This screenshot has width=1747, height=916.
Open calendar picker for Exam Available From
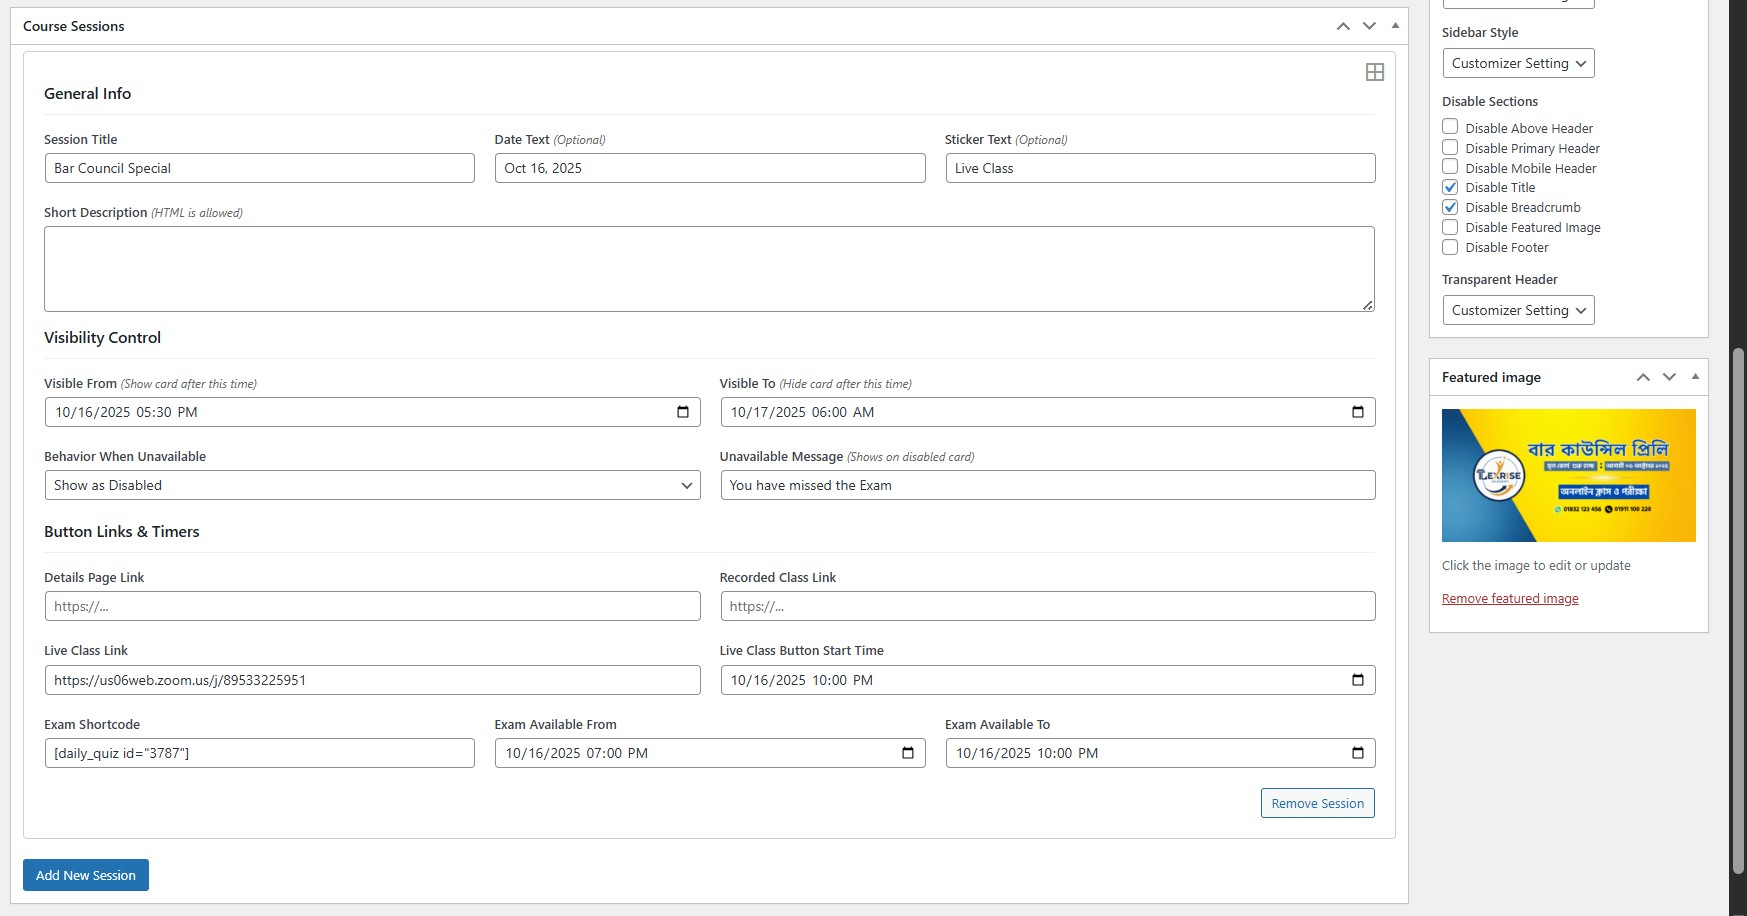(908, 753)
